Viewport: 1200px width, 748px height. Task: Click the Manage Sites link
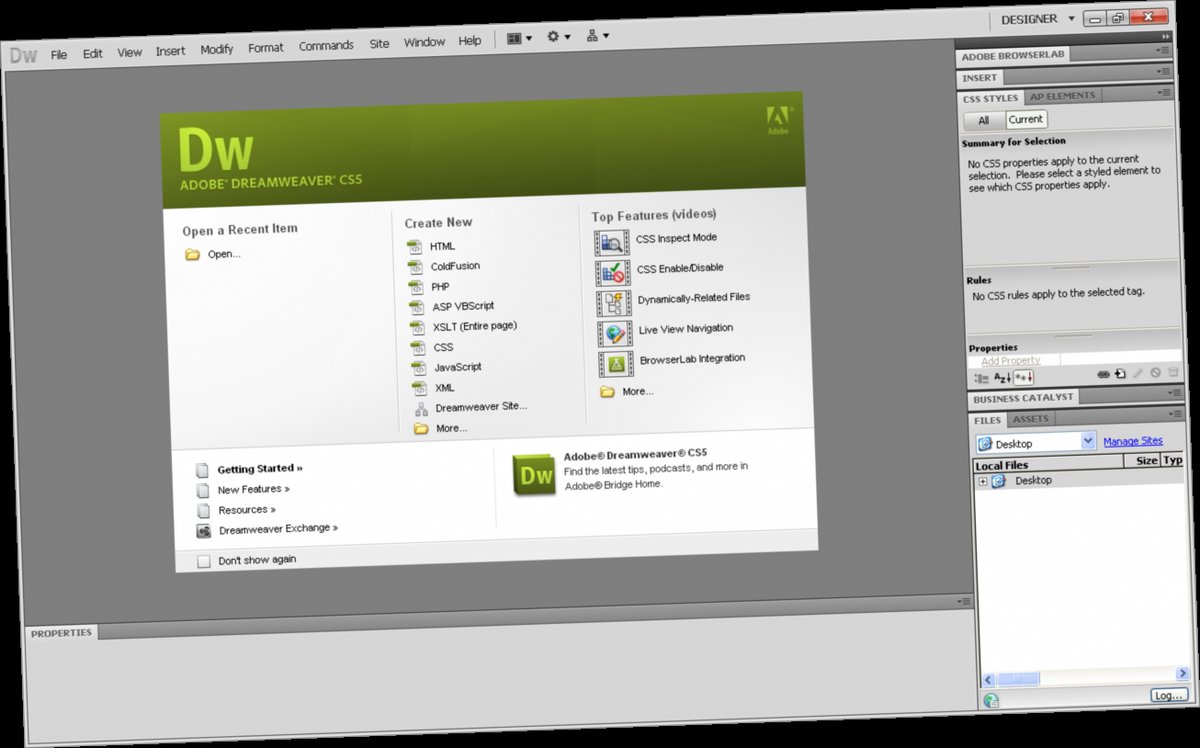click(1133, 441)
